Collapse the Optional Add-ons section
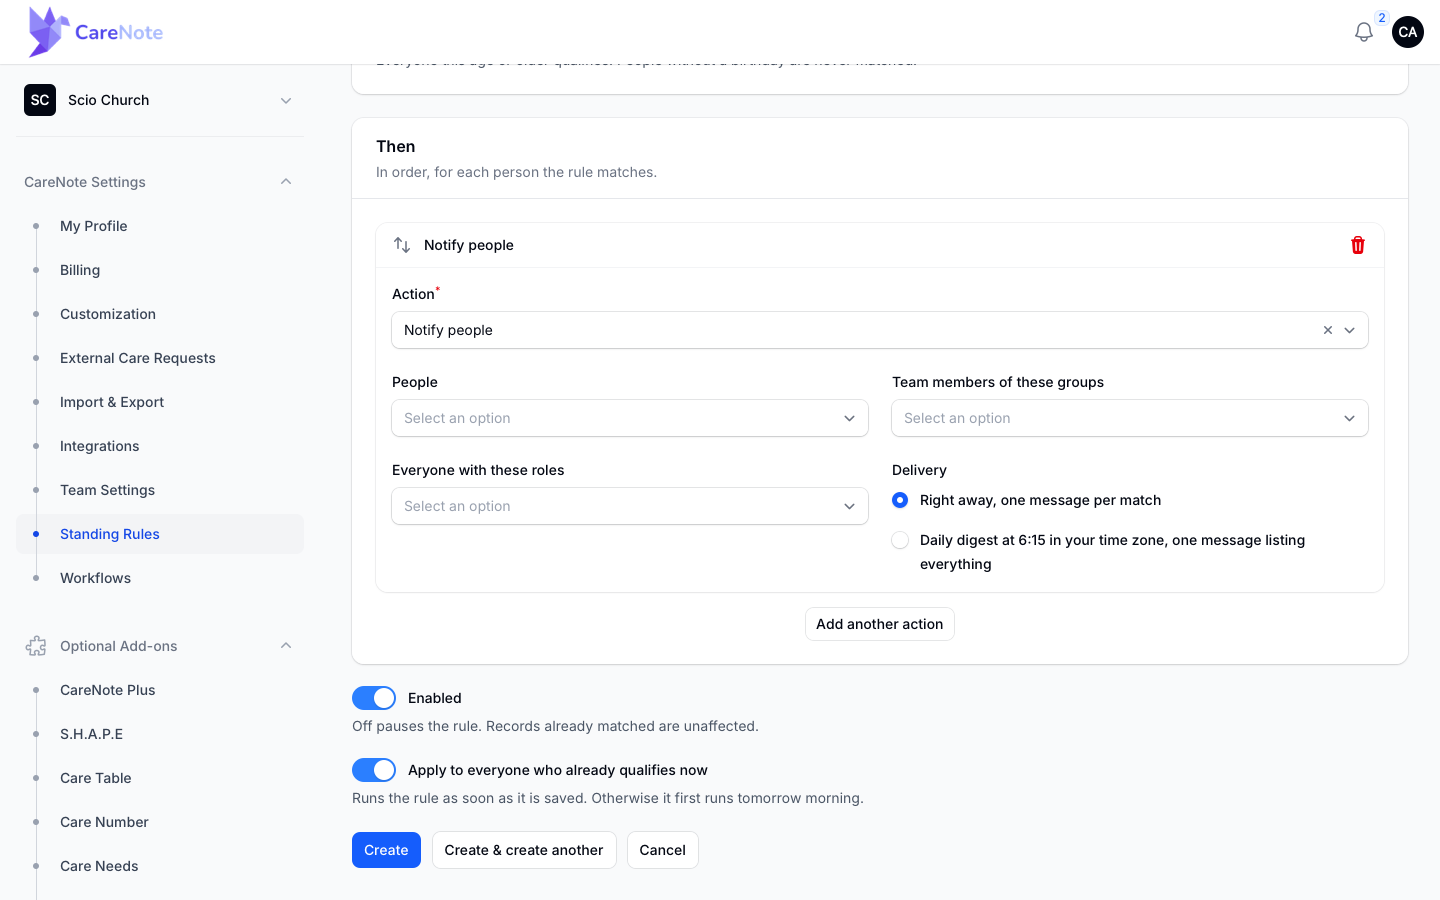 pos(286,646)
